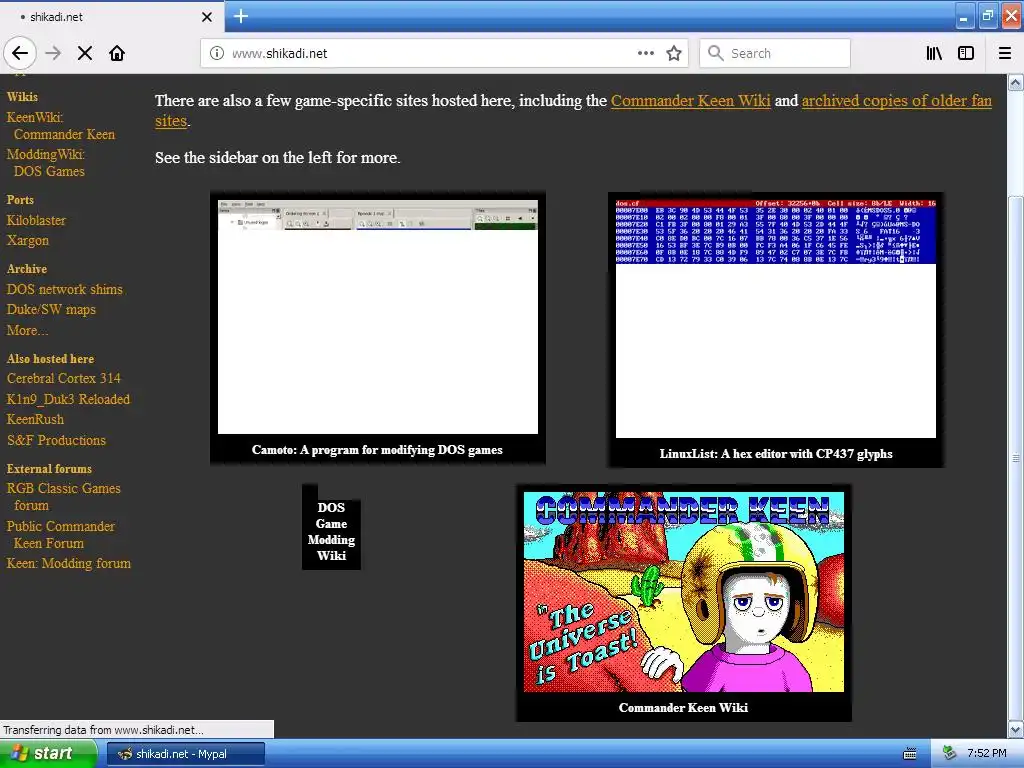
Task: Click the Transferring data status message
Action: [x=103, y=729]
